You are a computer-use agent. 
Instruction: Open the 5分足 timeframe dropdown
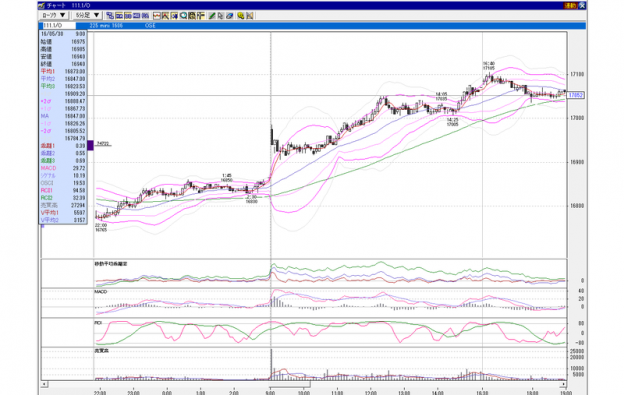click(x=88, y=15)
